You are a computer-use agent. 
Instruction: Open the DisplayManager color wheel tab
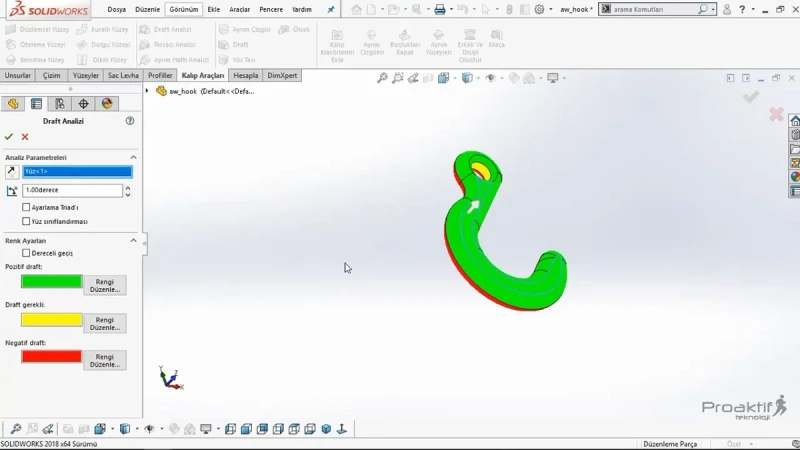[107, 104]
